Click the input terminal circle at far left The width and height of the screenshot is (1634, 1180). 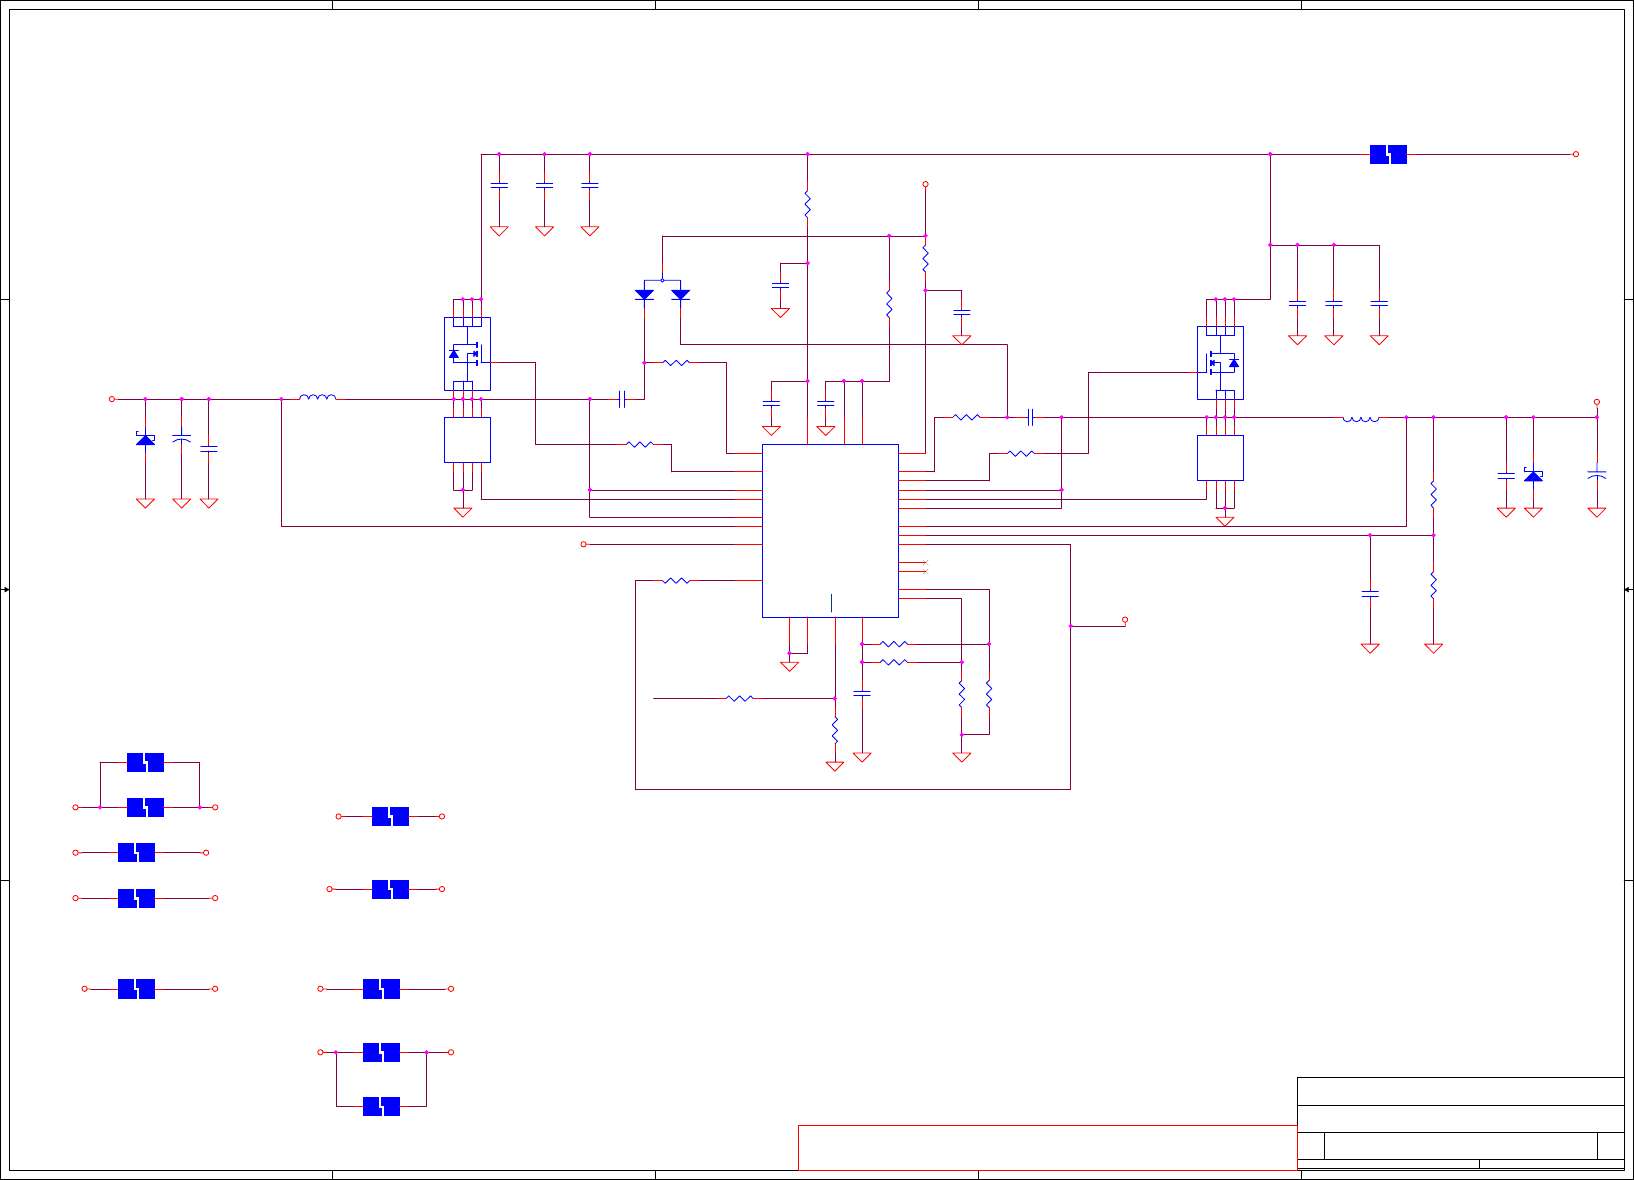pos(112,399)
